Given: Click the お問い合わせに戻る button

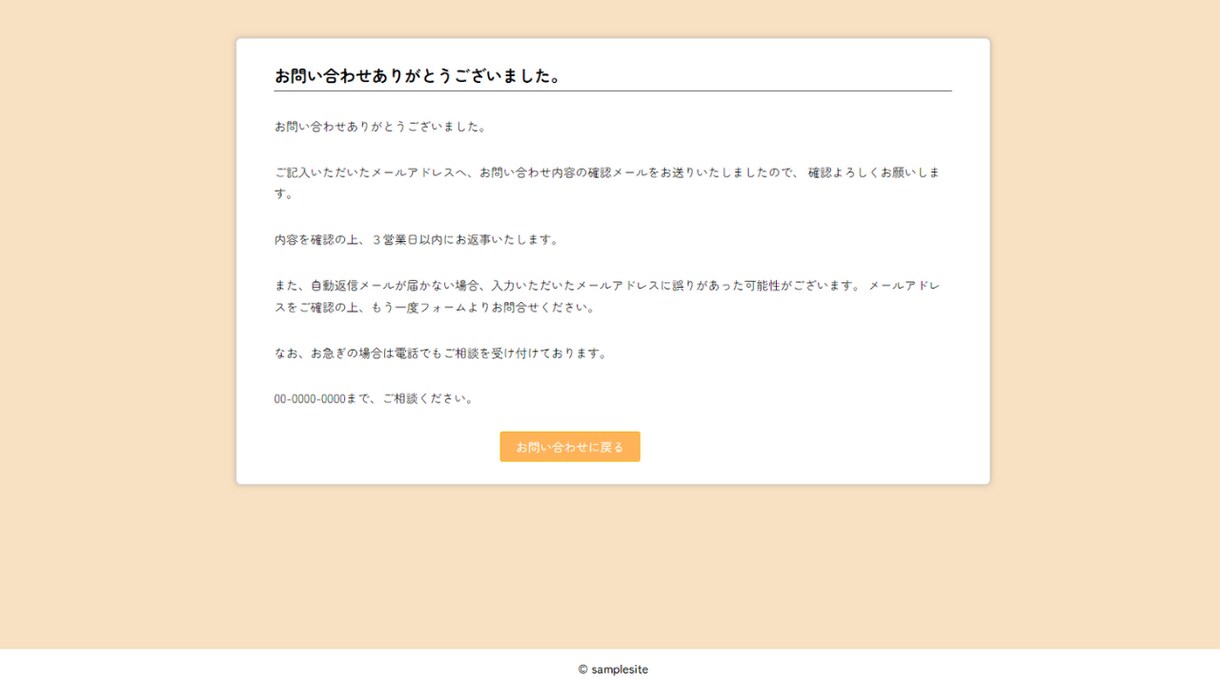Looking at the screenshot, I should click(x=570, y=447).
